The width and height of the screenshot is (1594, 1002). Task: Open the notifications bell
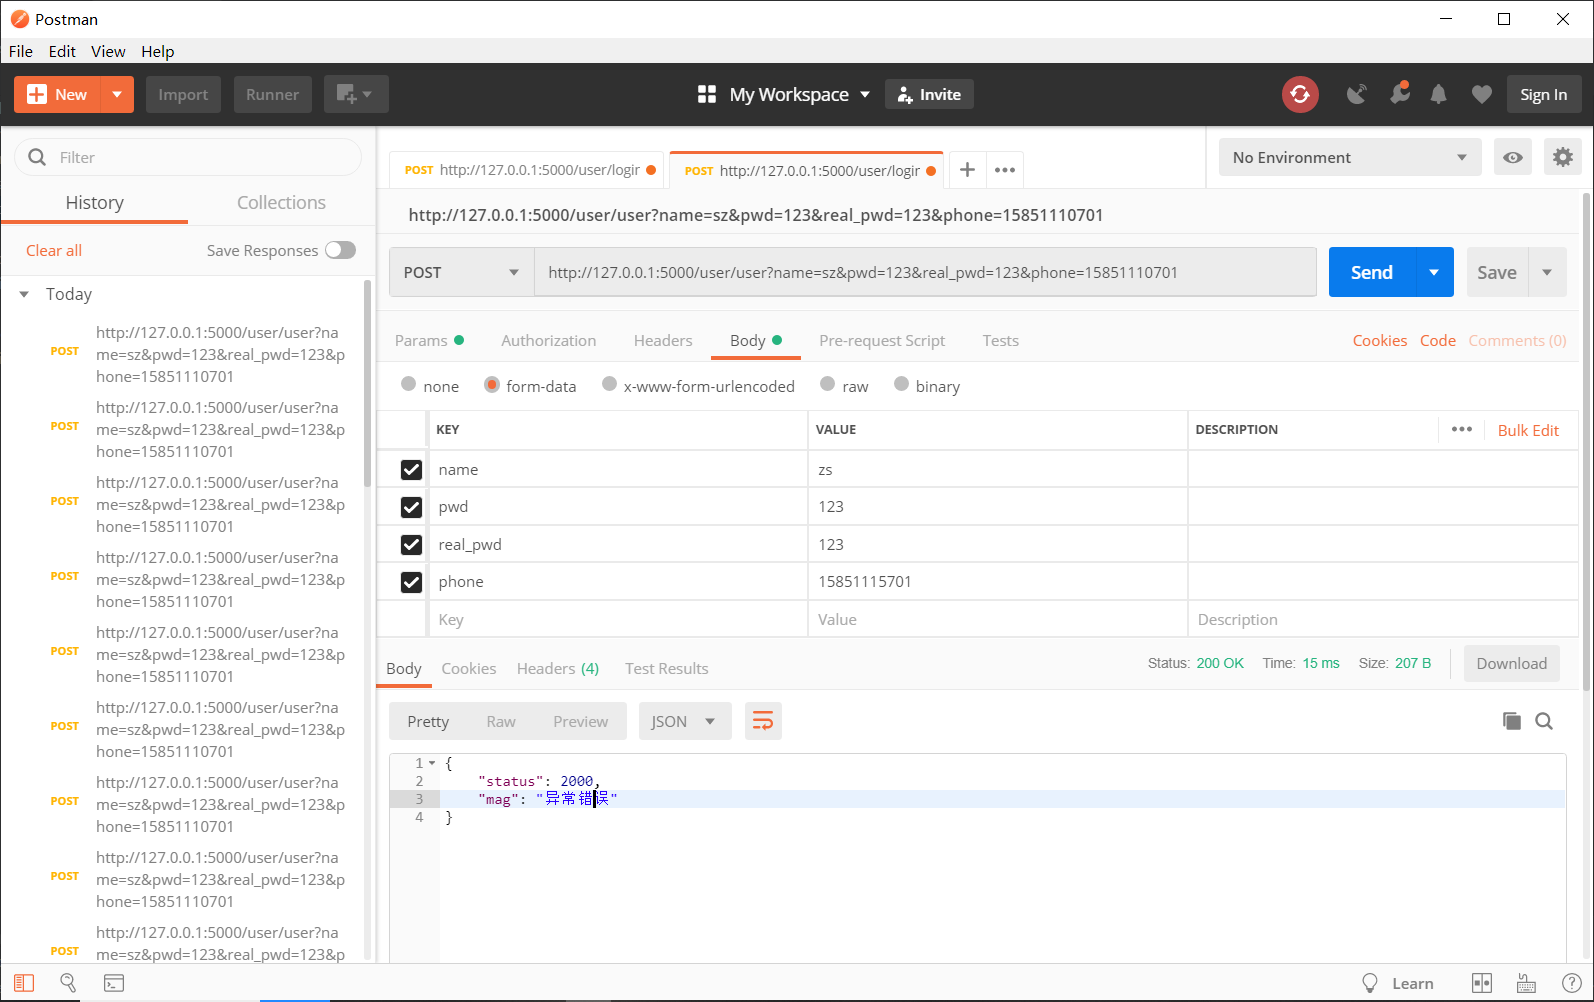[1438, 94]
